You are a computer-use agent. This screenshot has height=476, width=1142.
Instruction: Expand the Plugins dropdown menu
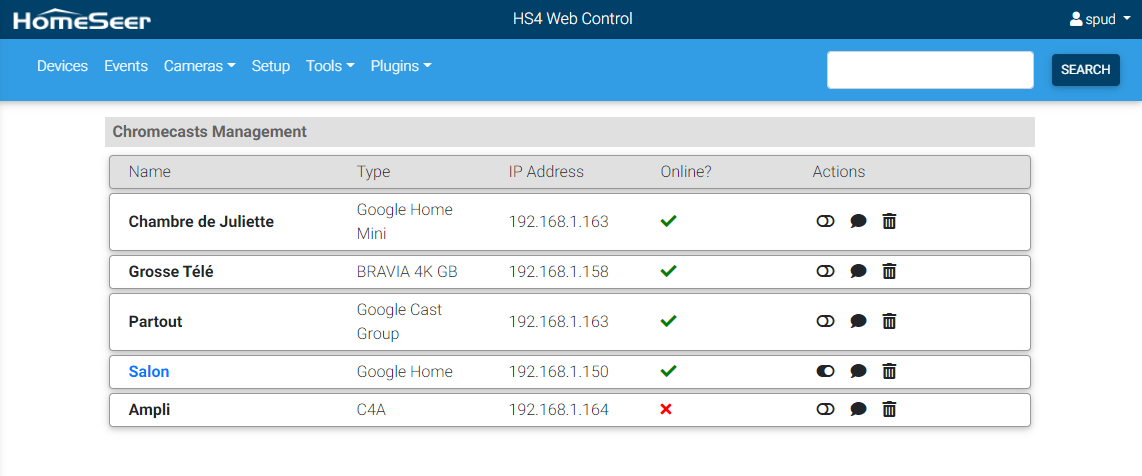(400, 66)
